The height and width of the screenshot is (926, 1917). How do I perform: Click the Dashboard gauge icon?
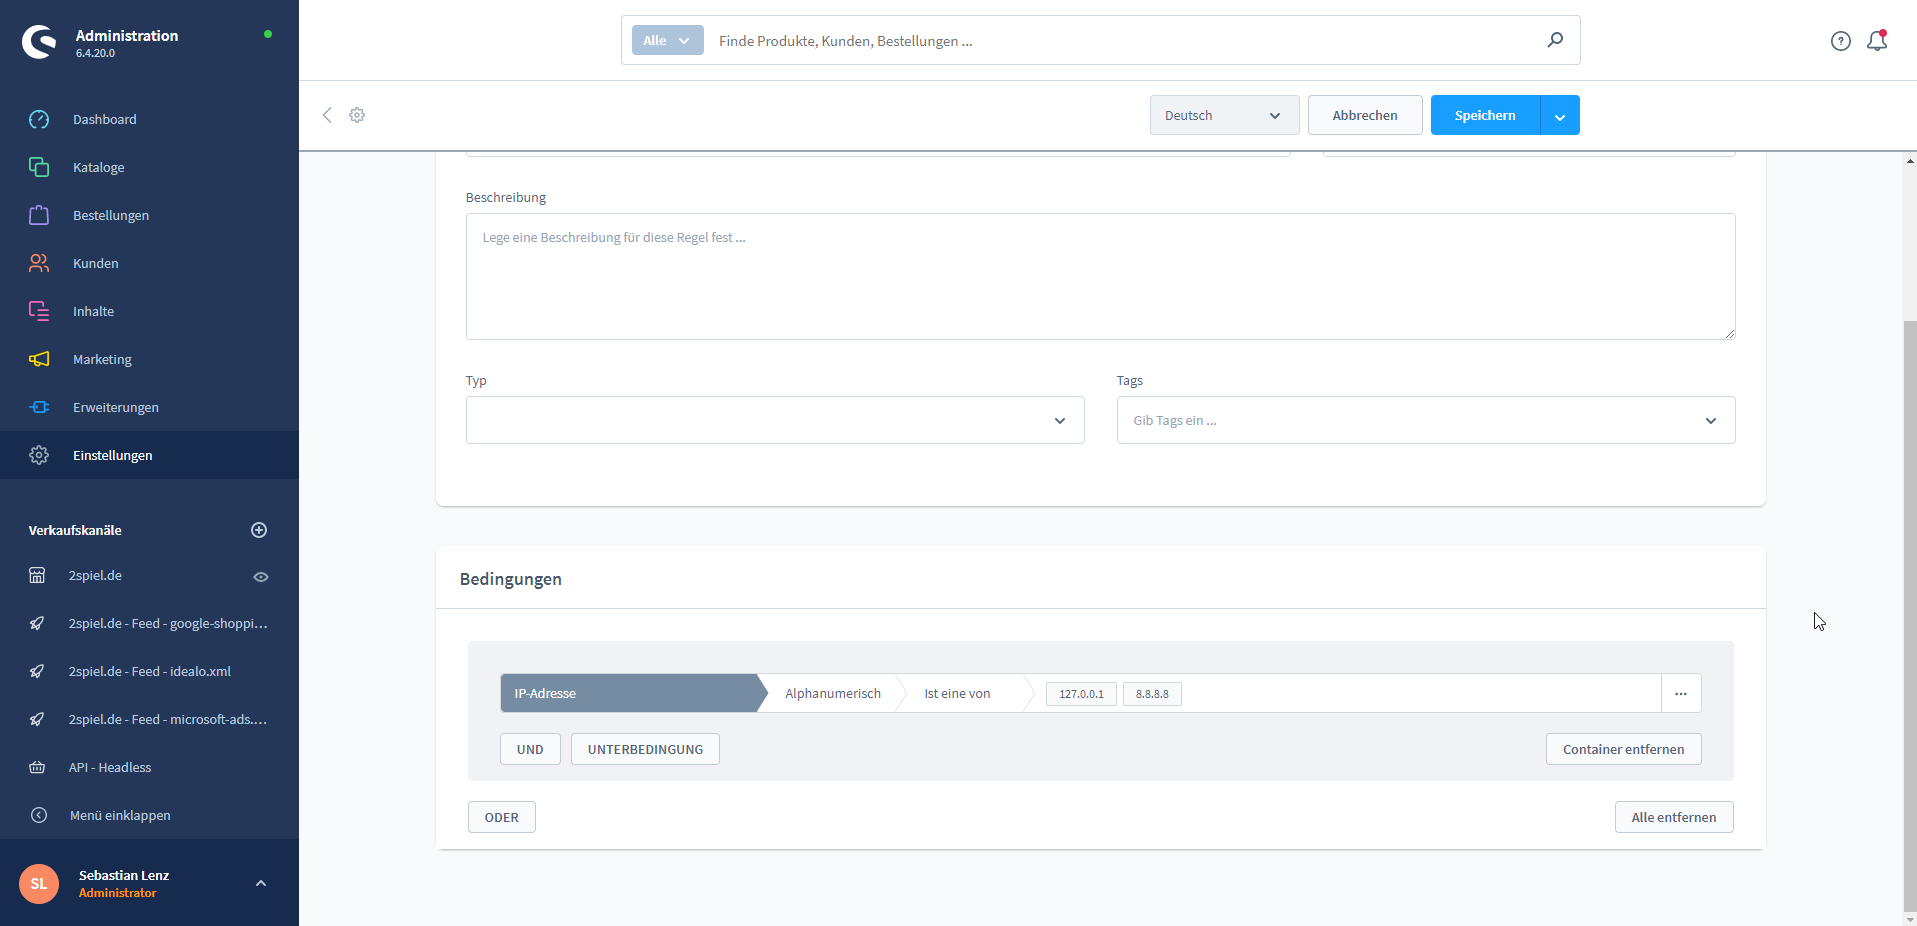coord(39,119)
